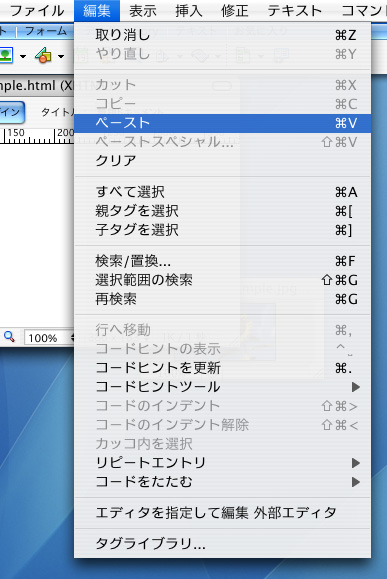The image size is (387, 579).
Task: Expand リピートエントリ submenu
Action: pos(222,463)
